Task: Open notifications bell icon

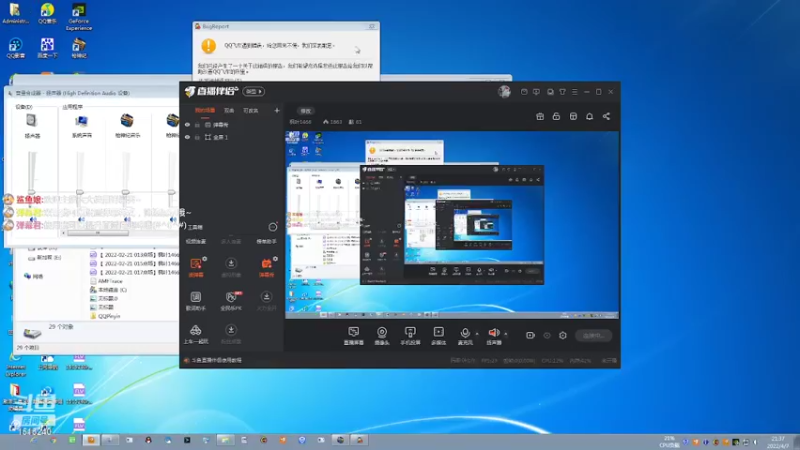Action: click(589, 116)
